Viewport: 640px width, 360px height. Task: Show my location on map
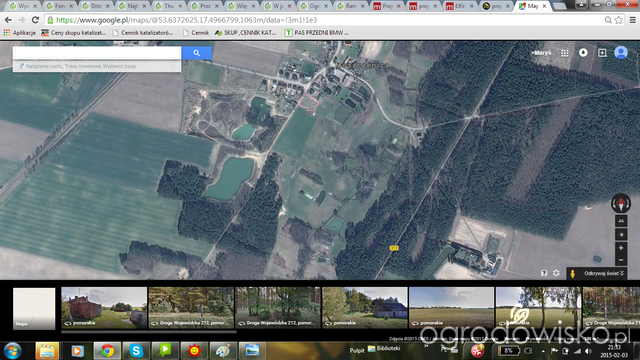coord(621,234)
